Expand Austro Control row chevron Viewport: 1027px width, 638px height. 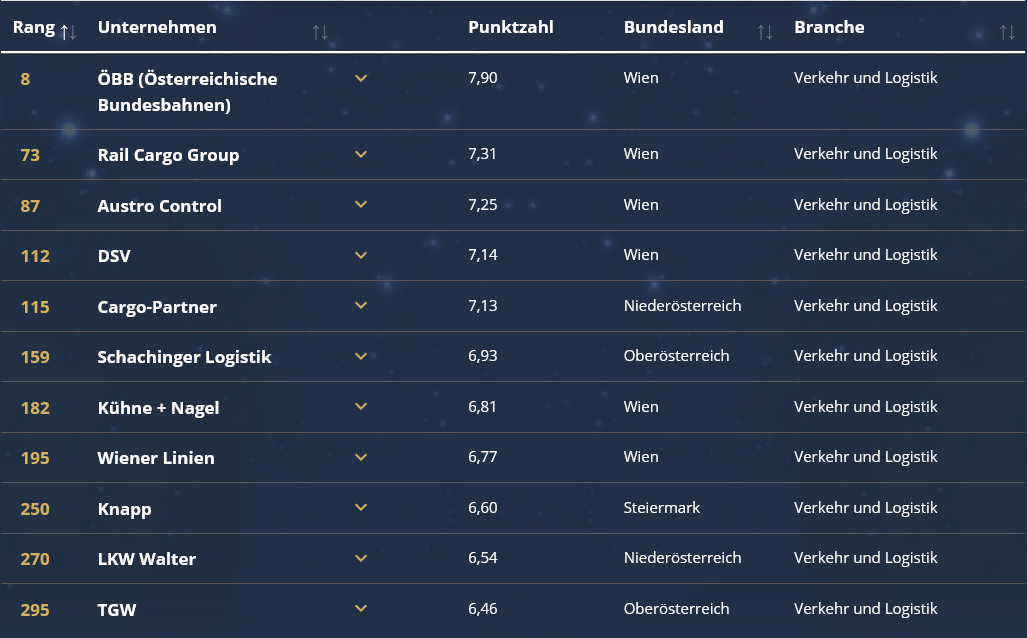pos(361,204)
